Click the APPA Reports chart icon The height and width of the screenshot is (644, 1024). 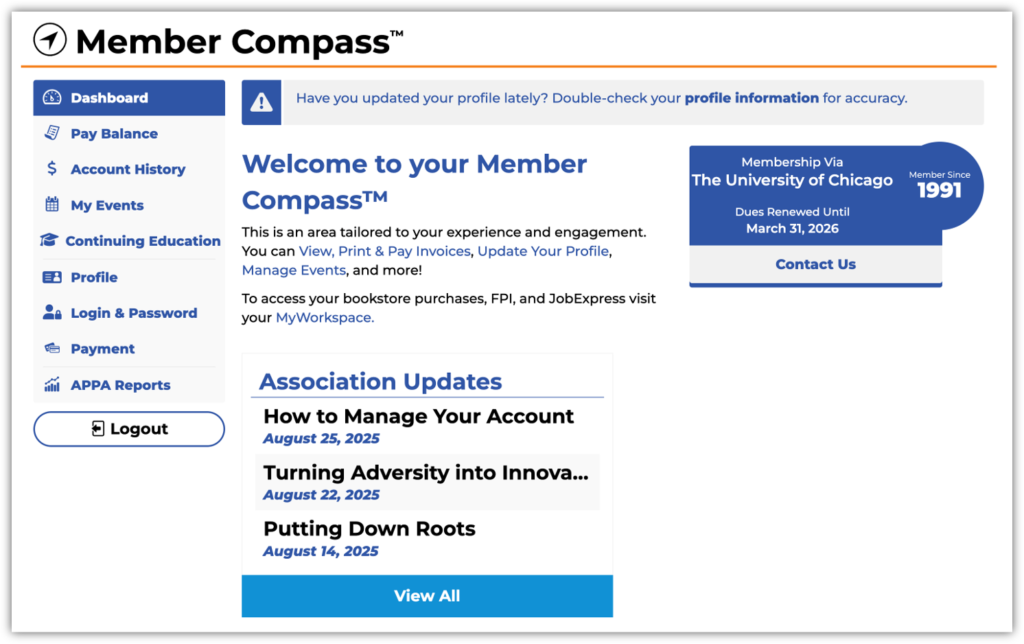pos(52,385)
